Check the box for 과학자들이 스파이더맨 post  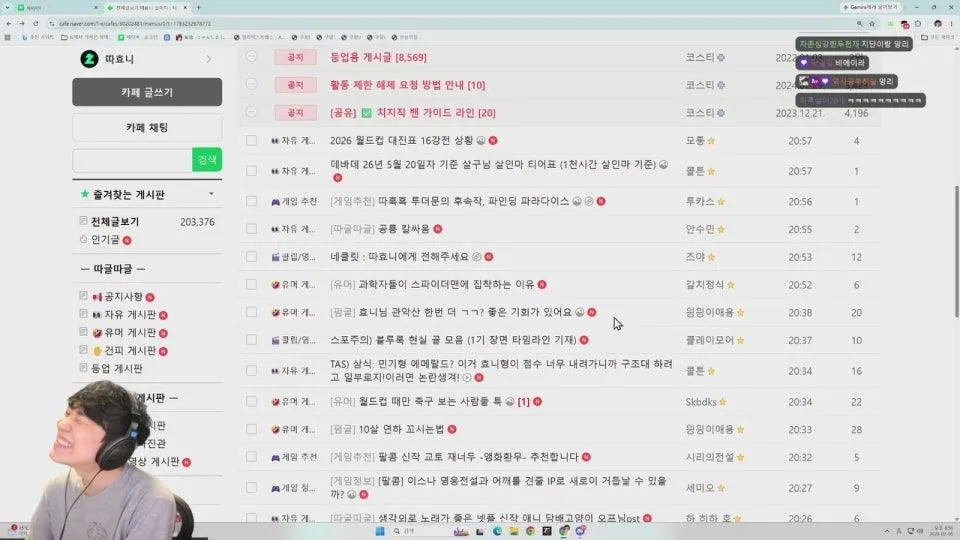click(x=252, y=284)
